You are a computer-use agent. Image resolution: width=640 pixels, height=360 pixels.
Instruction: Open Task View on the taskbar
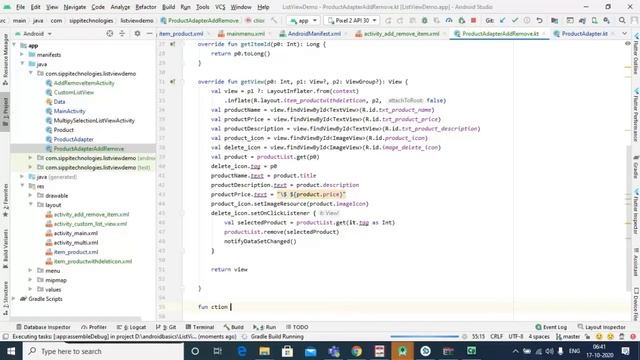tap(218, 351)
